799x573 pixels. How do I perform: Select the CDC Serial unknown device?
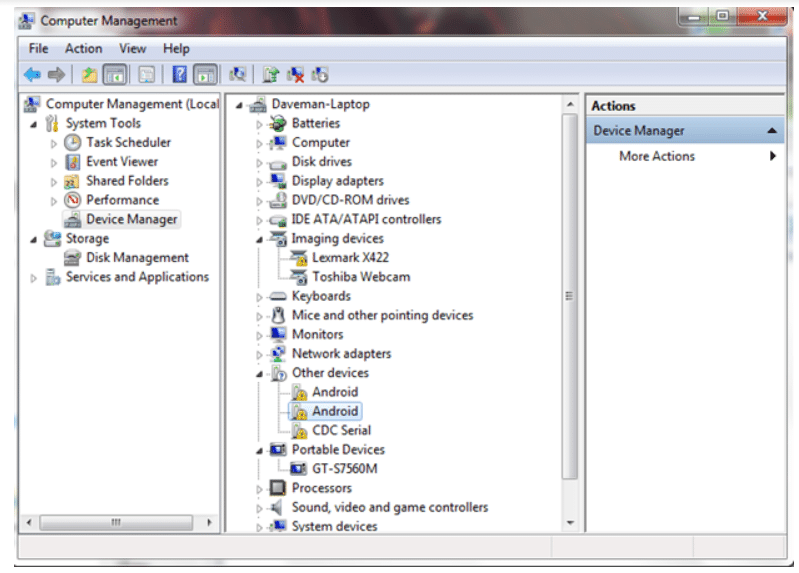341,430
